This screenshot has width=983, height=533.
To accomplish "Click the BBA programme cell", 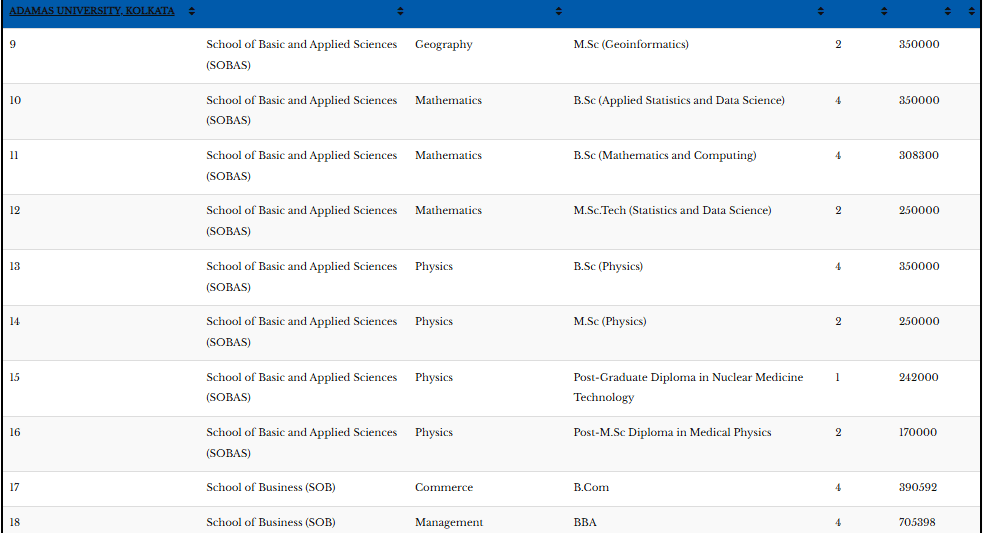I will point(585,522).
